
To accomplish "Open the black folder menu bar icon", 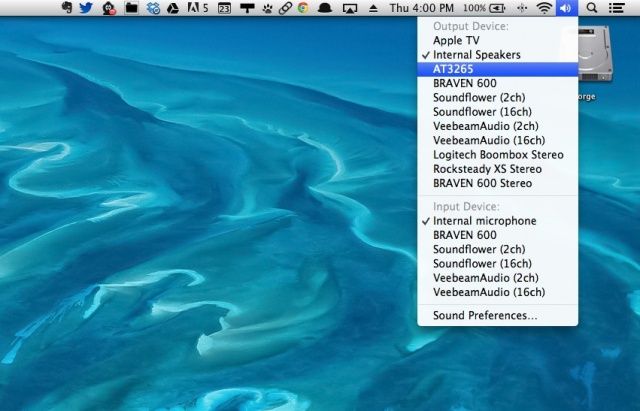I will (x=131, y=7).
